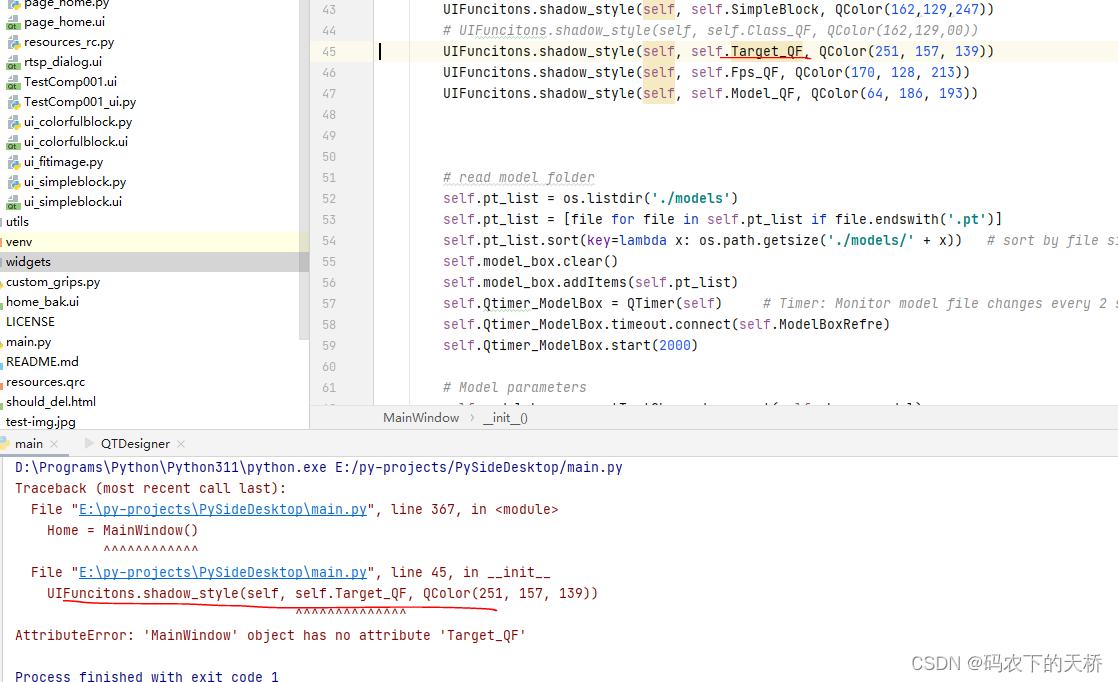Open ui_simpleblock.py file
Image resolution: width=1118 pixels, height=682 pixels.
[x=75, y=182]
